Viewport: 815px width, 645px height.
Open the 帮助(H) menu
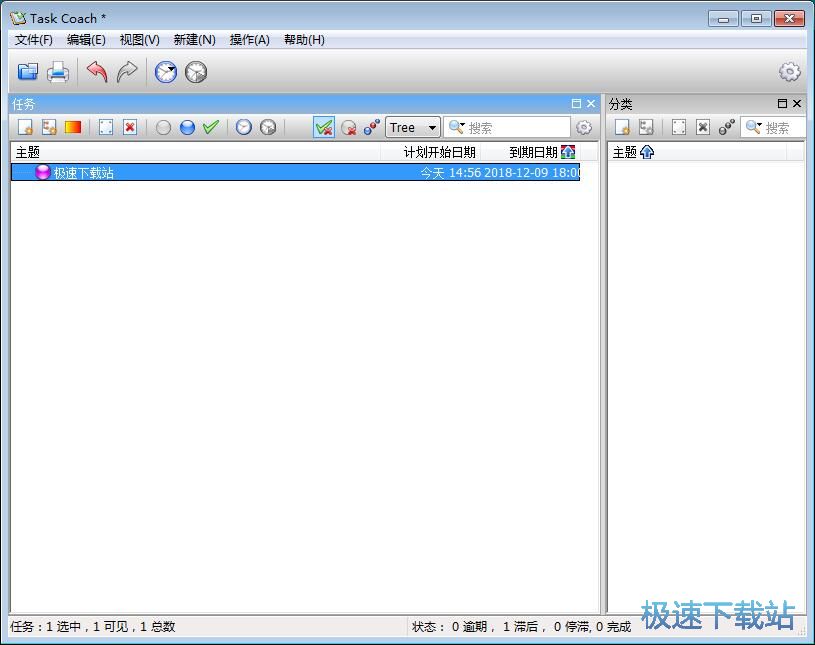coord(304,40)
